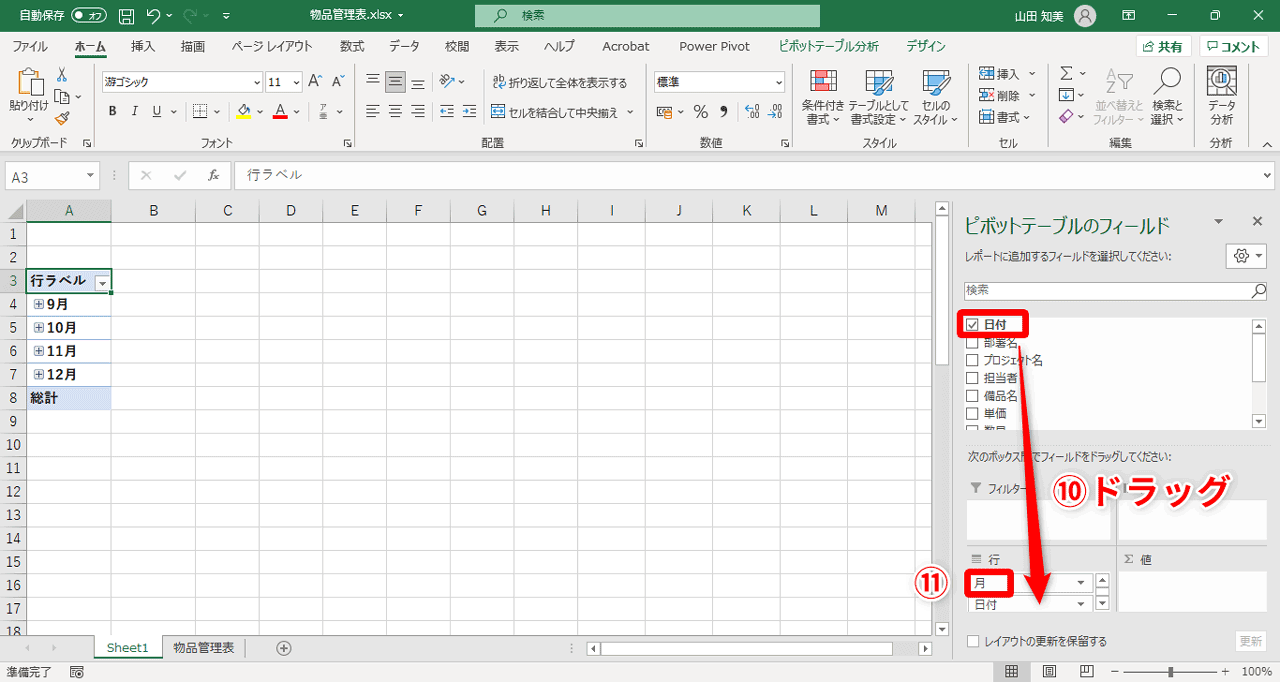Apply comma style format
The height and width of the screenshot is (682, 1280).
(723, 111)
